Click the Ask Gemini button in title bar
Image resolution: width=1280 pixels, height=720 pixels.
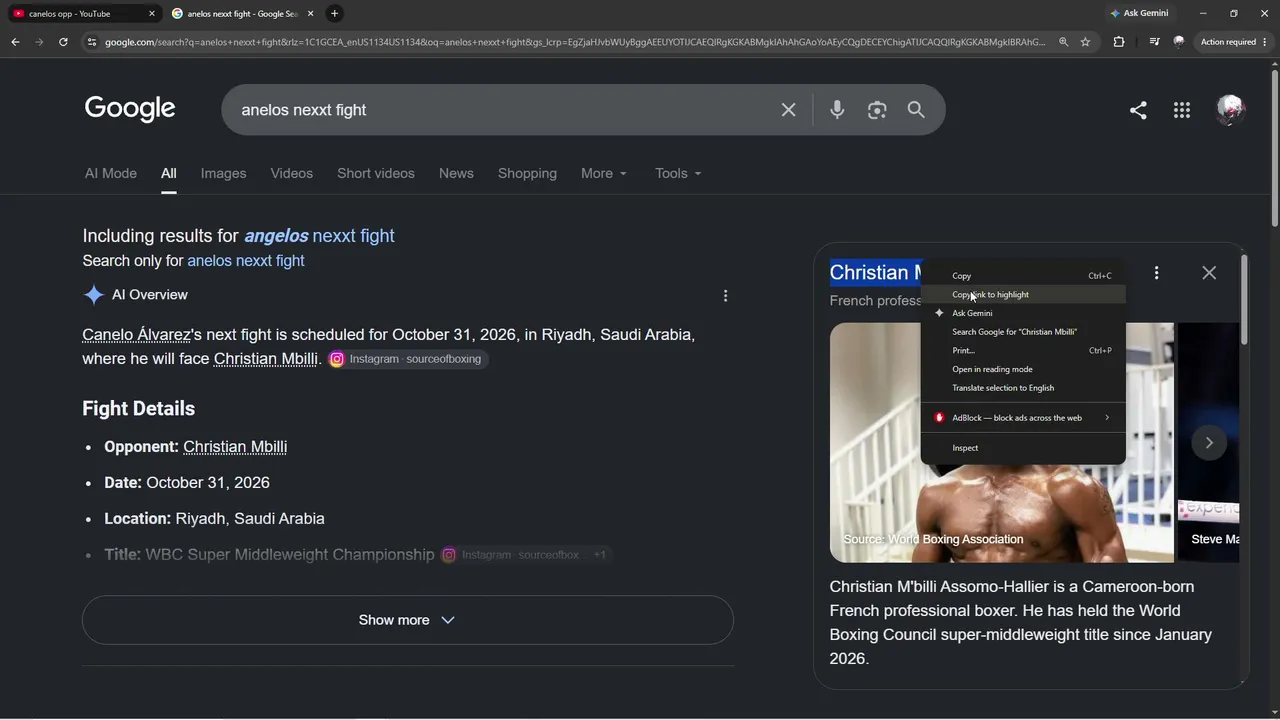pyautogui.click(x=1139, y=14)
